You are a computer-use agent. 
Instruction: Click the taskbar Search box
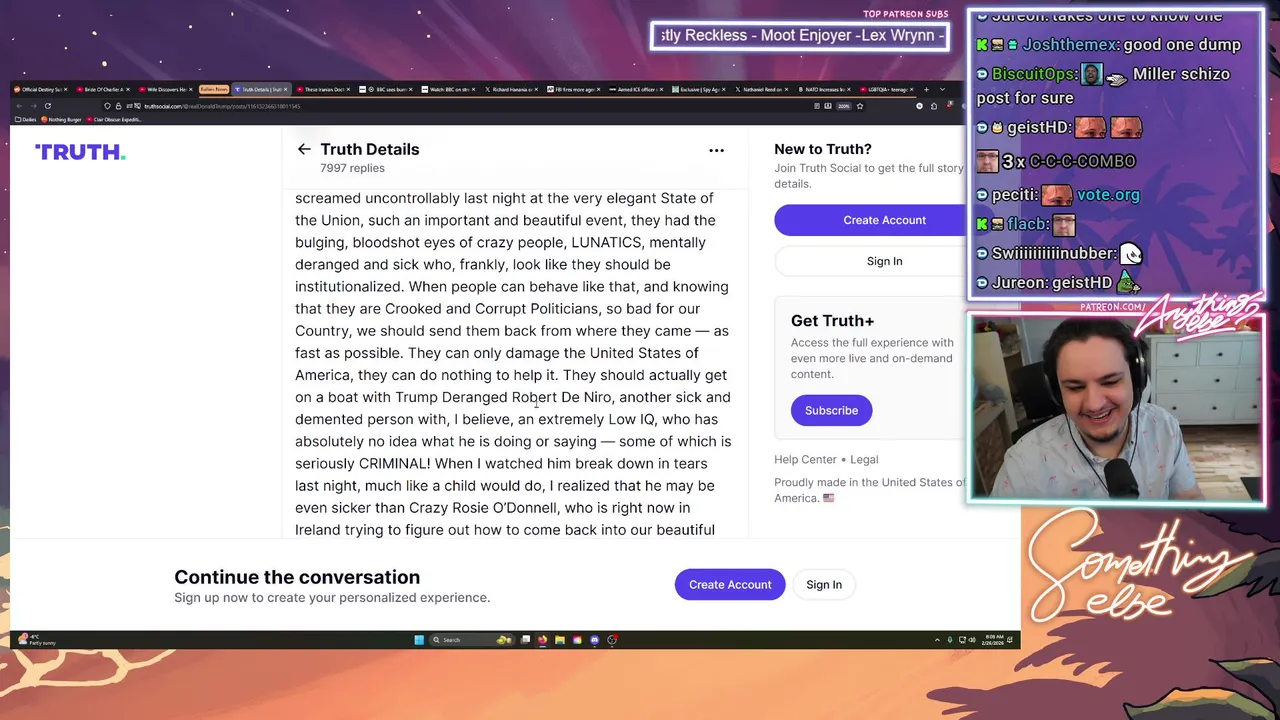(x=470, y=640)
